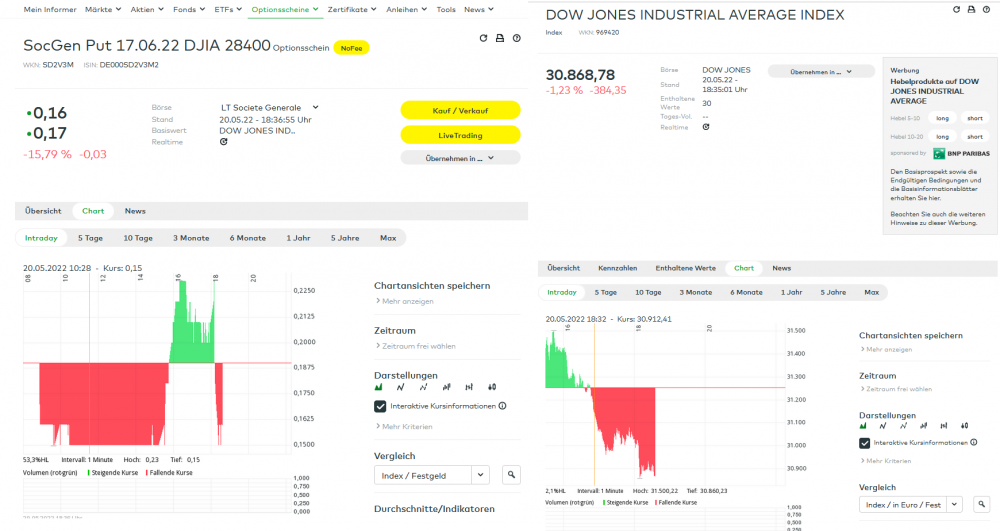Select area chart style in SocGen Darstellungen
This screenshot has height=531, width=1000.
[x=378, y=387]
